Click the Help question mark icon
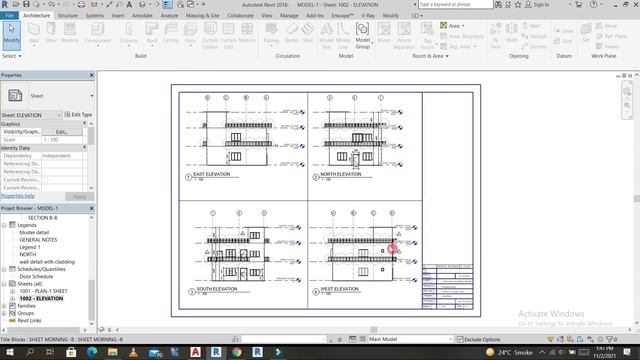640x360 pixels. (x=593, y=4)
